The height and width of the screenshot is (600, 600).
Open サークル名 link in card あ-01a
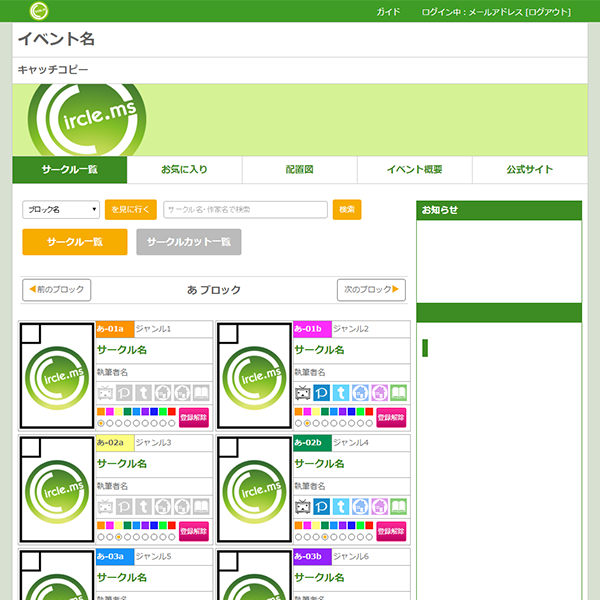(x=122, y=350)
